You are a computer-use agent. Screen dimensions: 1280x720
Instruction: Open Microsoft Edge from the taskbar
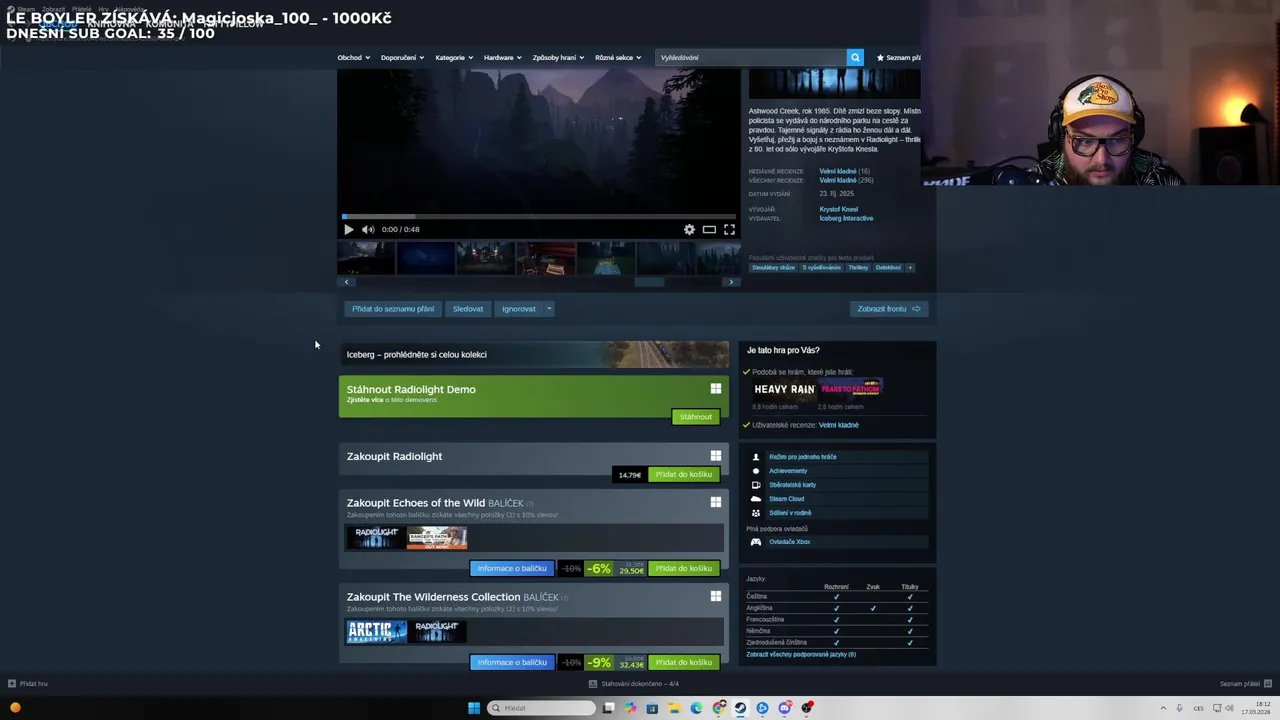[696, 708]
